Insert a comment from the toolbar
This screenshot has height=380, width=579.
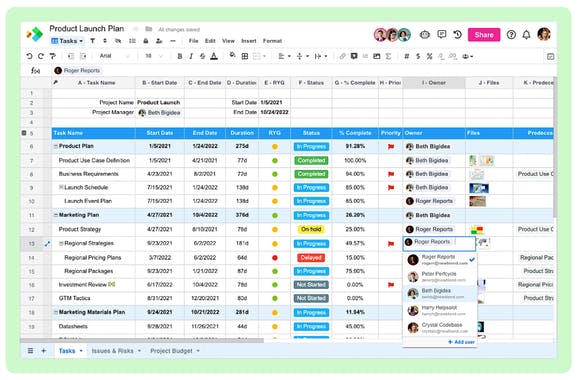coord(354,56)
